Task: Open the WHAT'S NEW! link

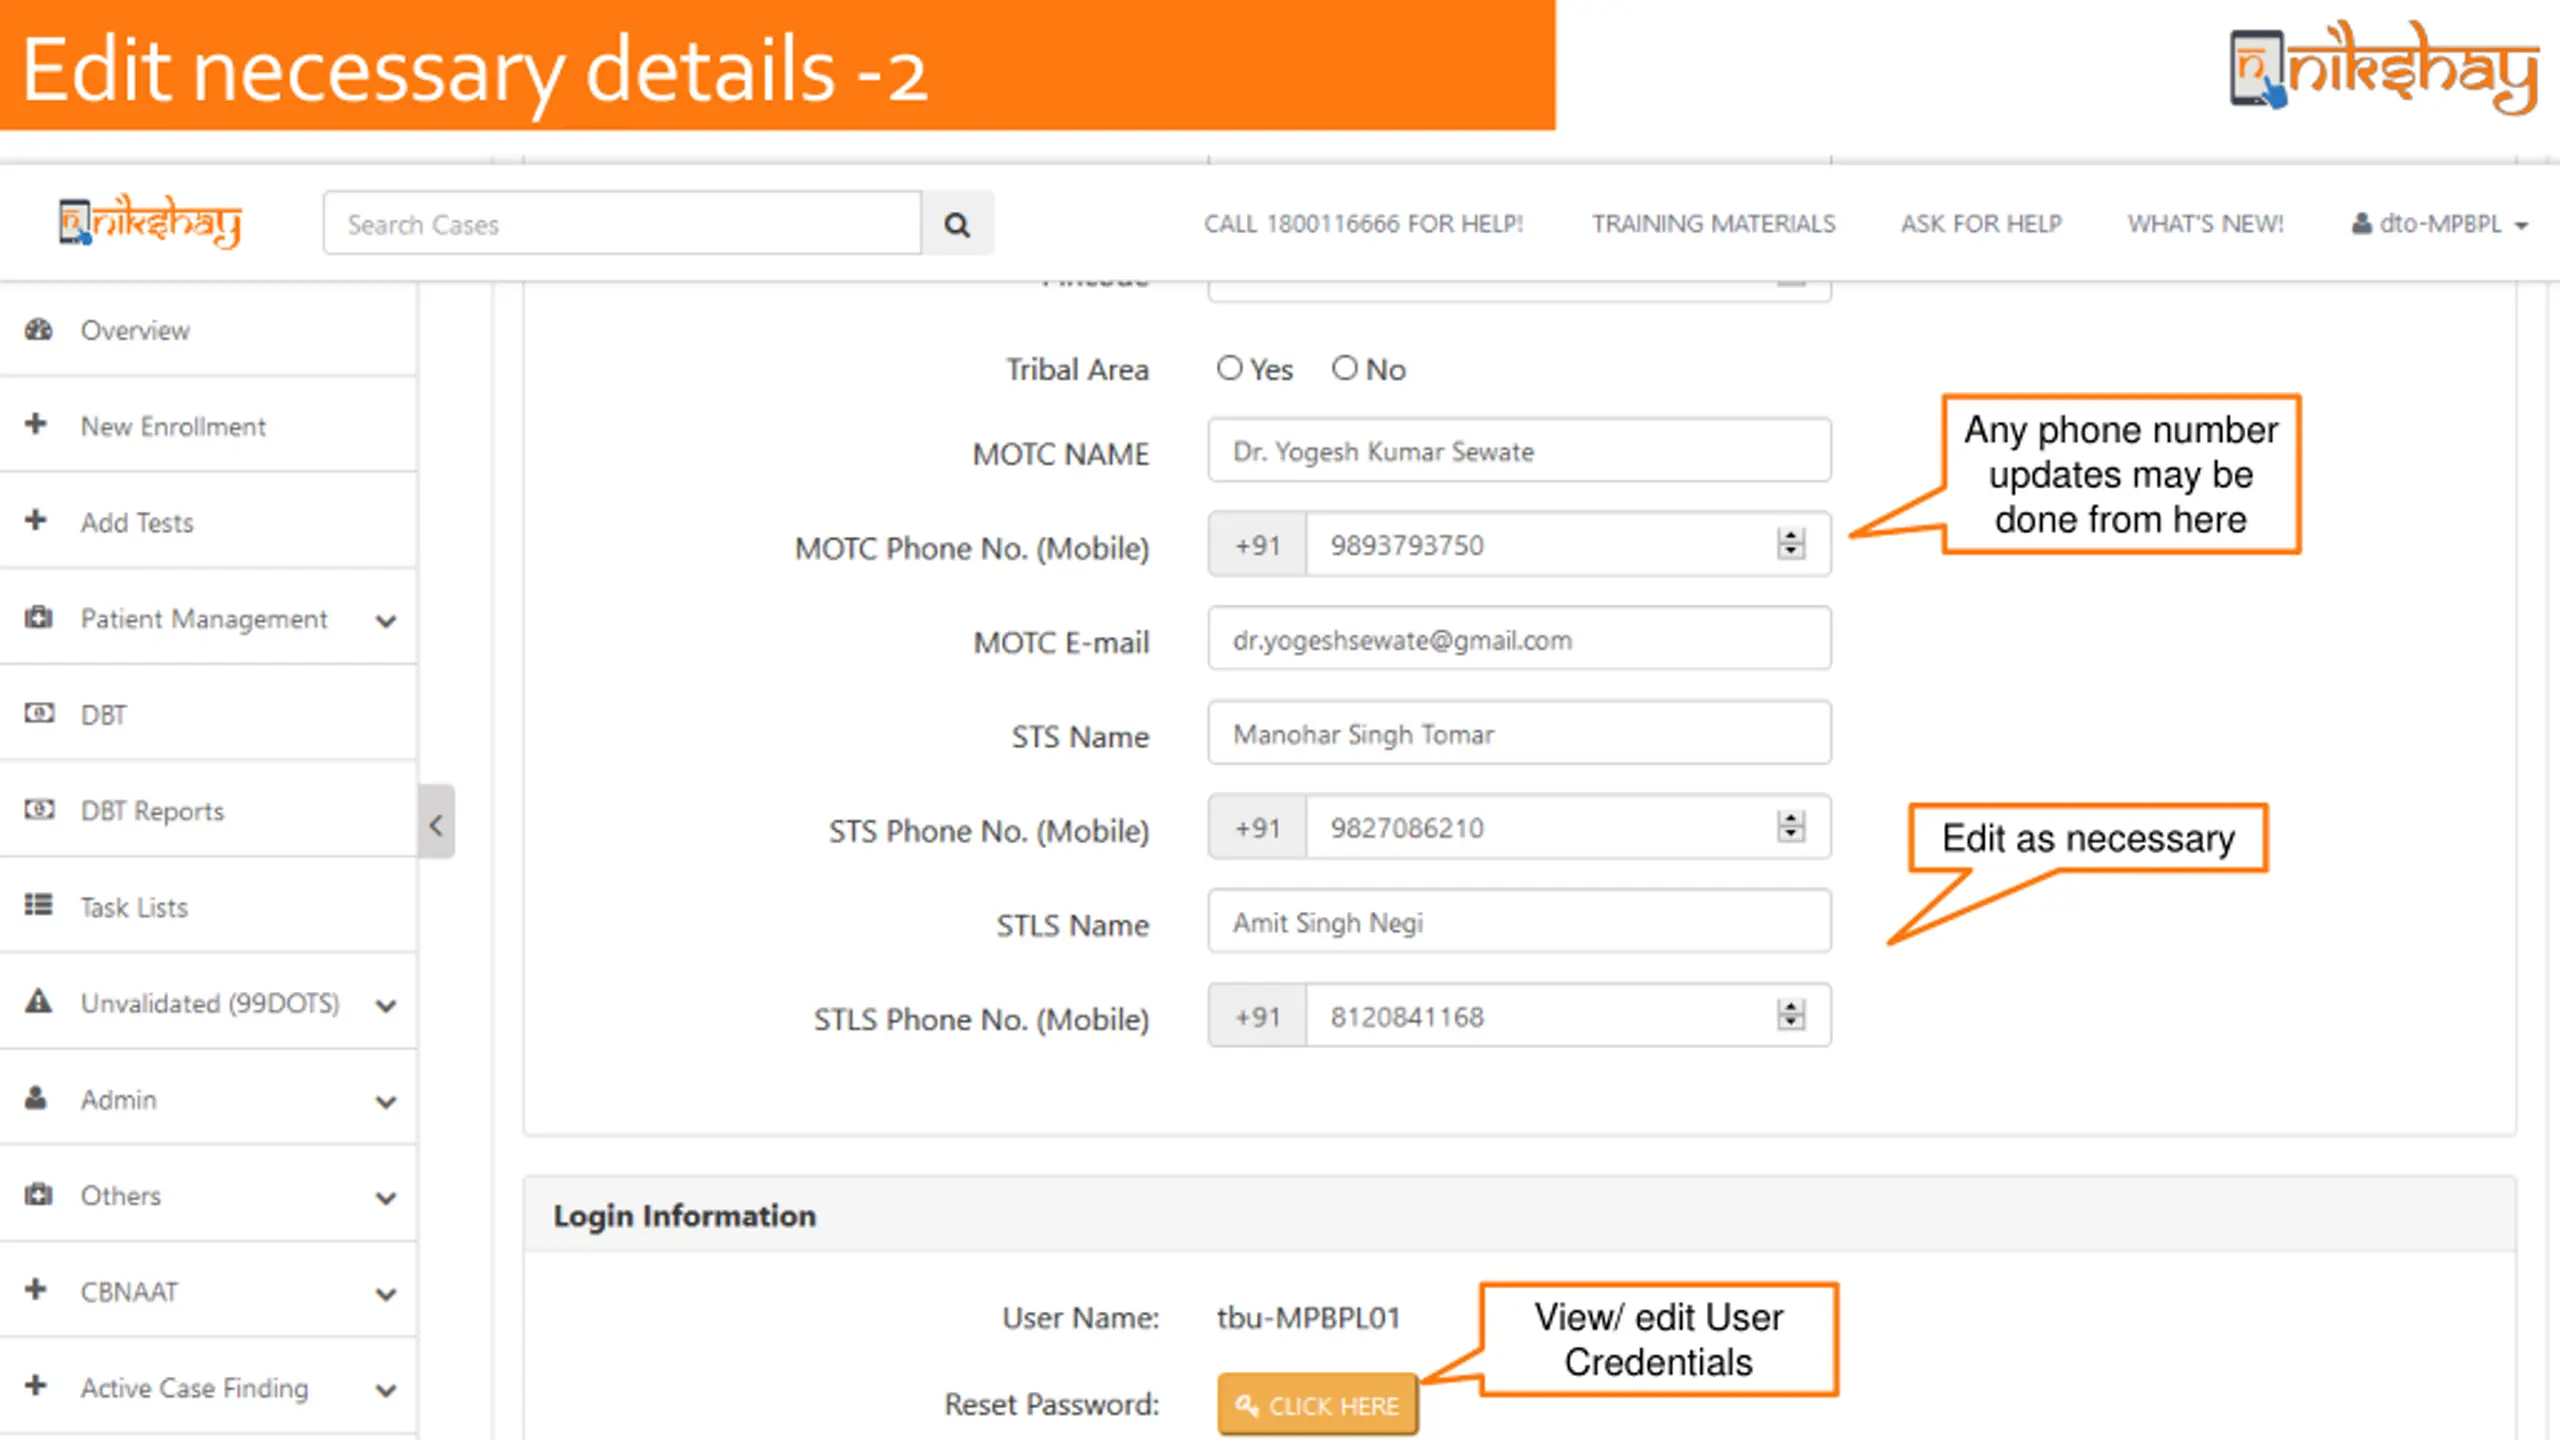Action: 2205,224
